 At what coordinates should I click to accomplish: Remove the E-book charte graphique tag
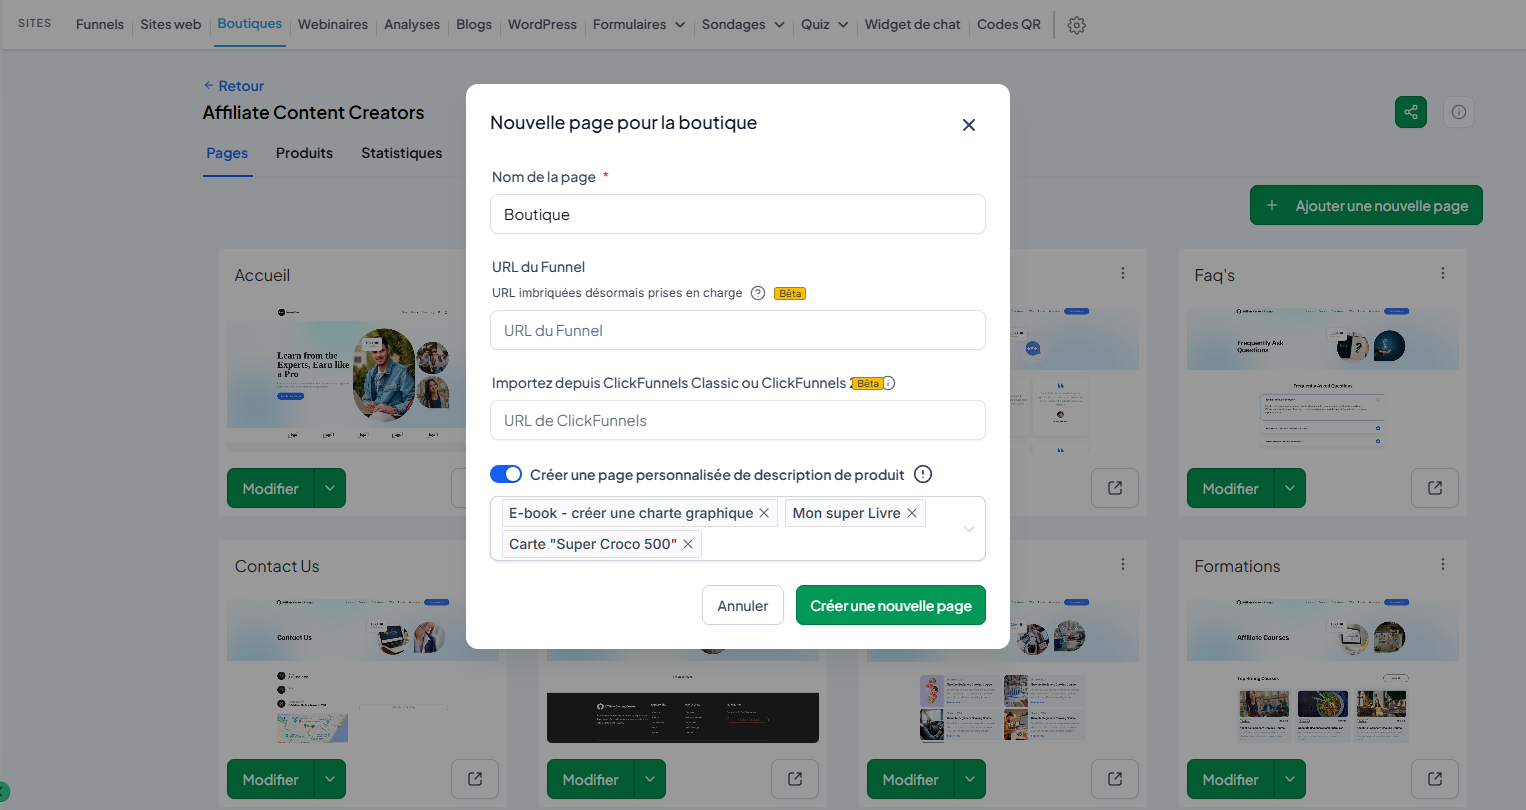764,513
